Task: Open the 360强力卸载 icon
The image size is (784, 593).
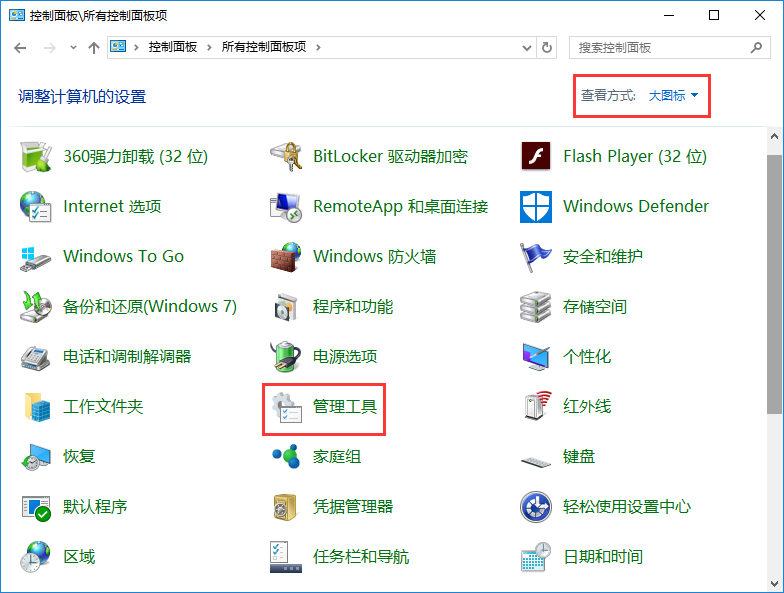Action: point(36,157)
